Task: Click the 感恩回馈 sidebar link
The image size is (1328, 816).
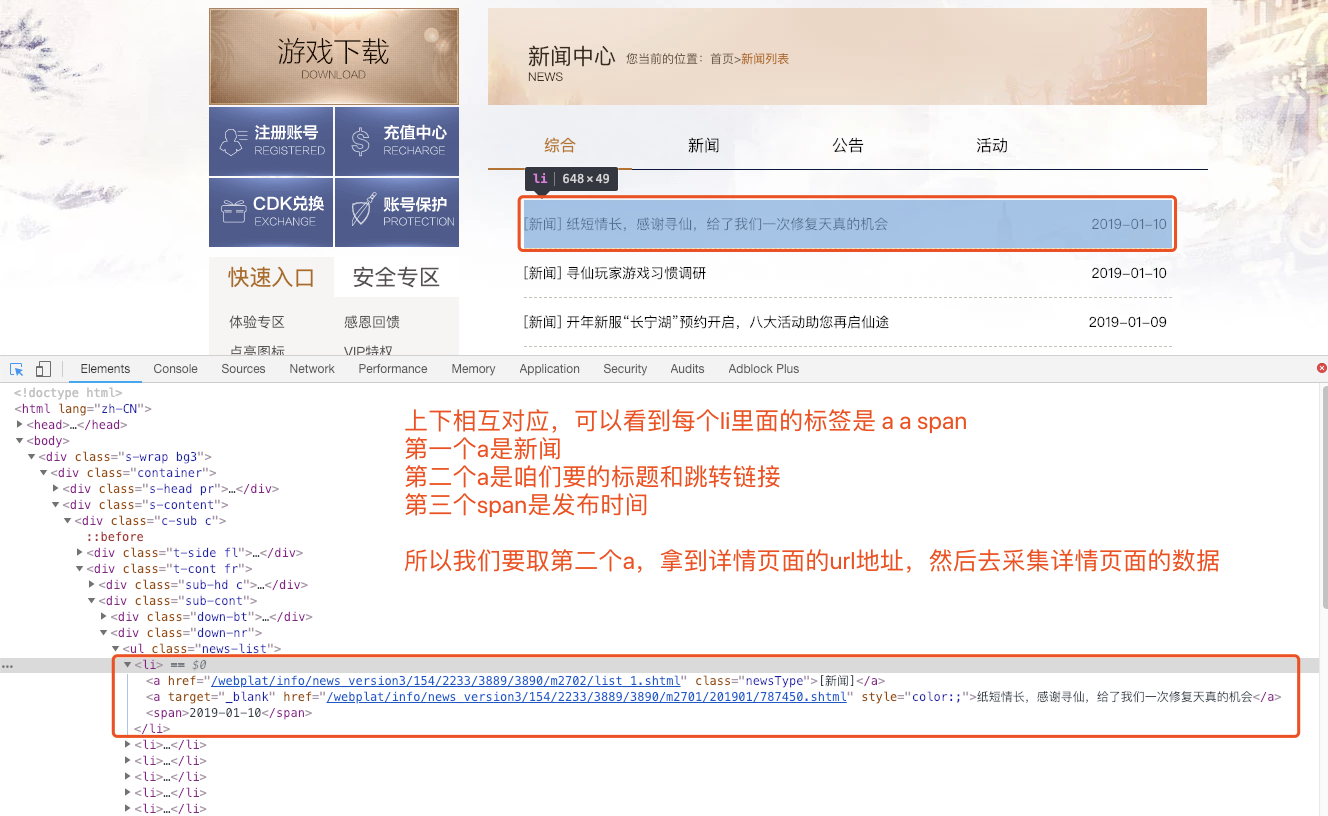Action: (372, 322)
